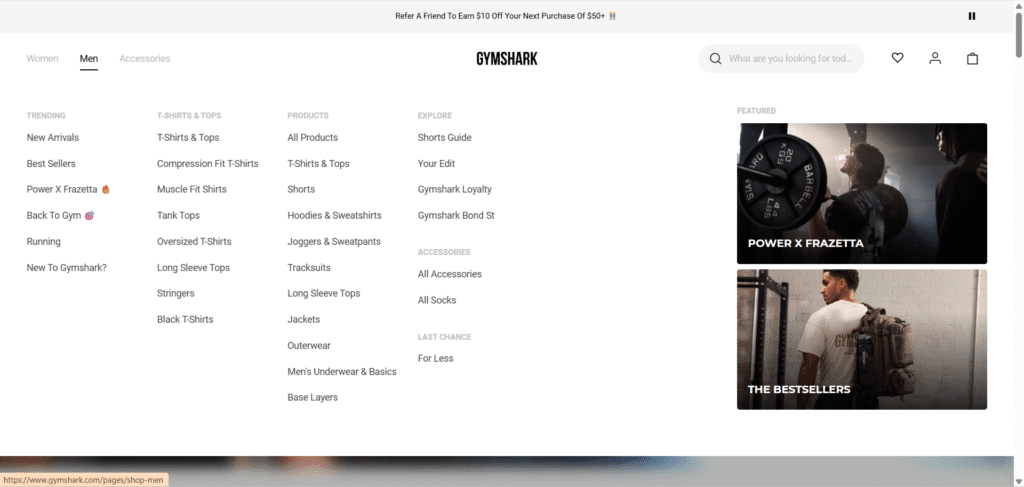Screen dimensions: 1024x487
Task: Pause the announcement banner rotation
Action: click(x=972, y=16)
